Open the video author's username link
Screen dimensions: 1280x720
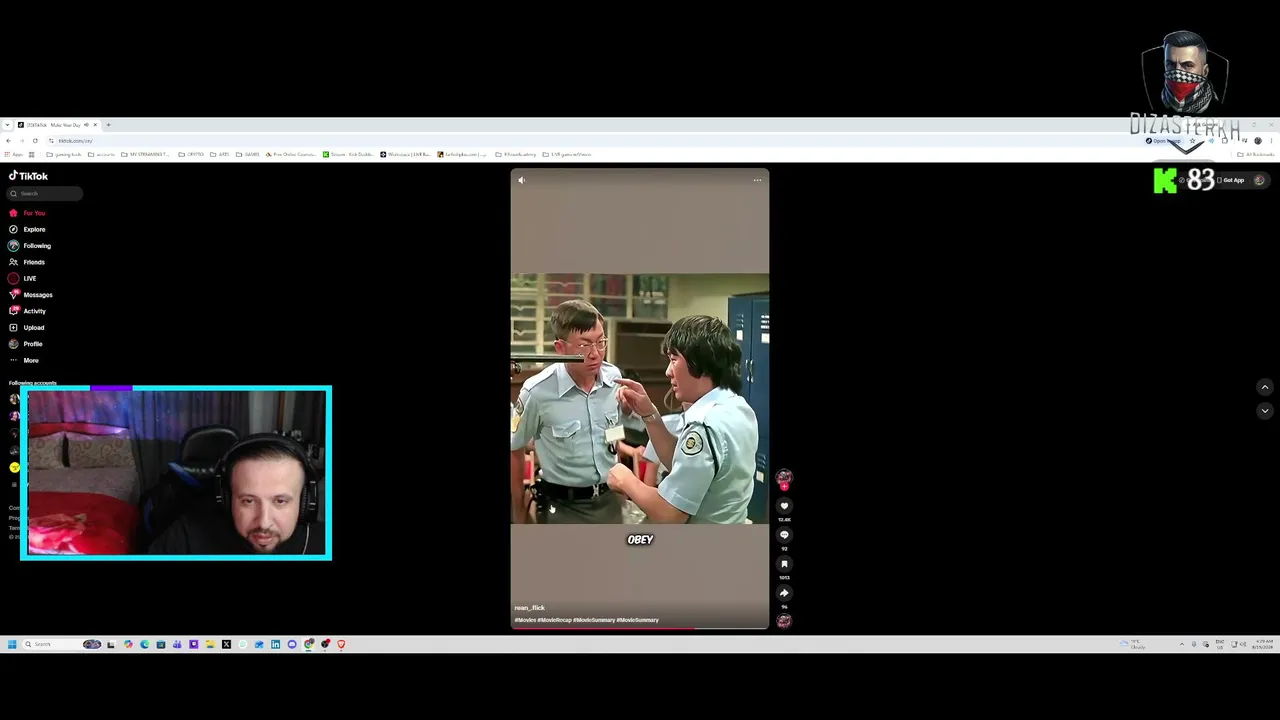(530, 608)
